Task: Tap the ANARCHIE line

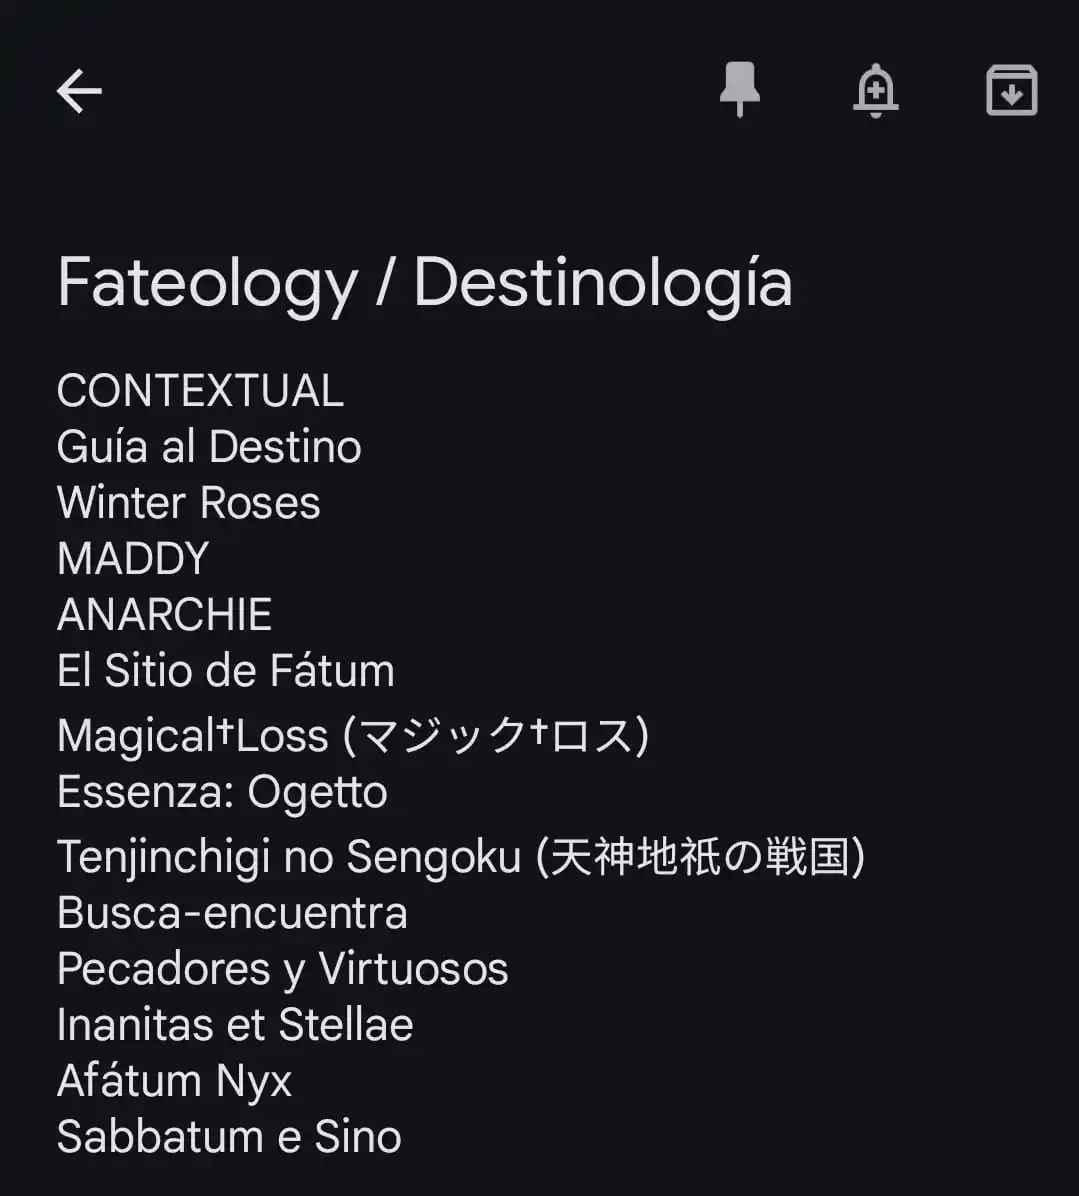Action: tap(165, 614)
